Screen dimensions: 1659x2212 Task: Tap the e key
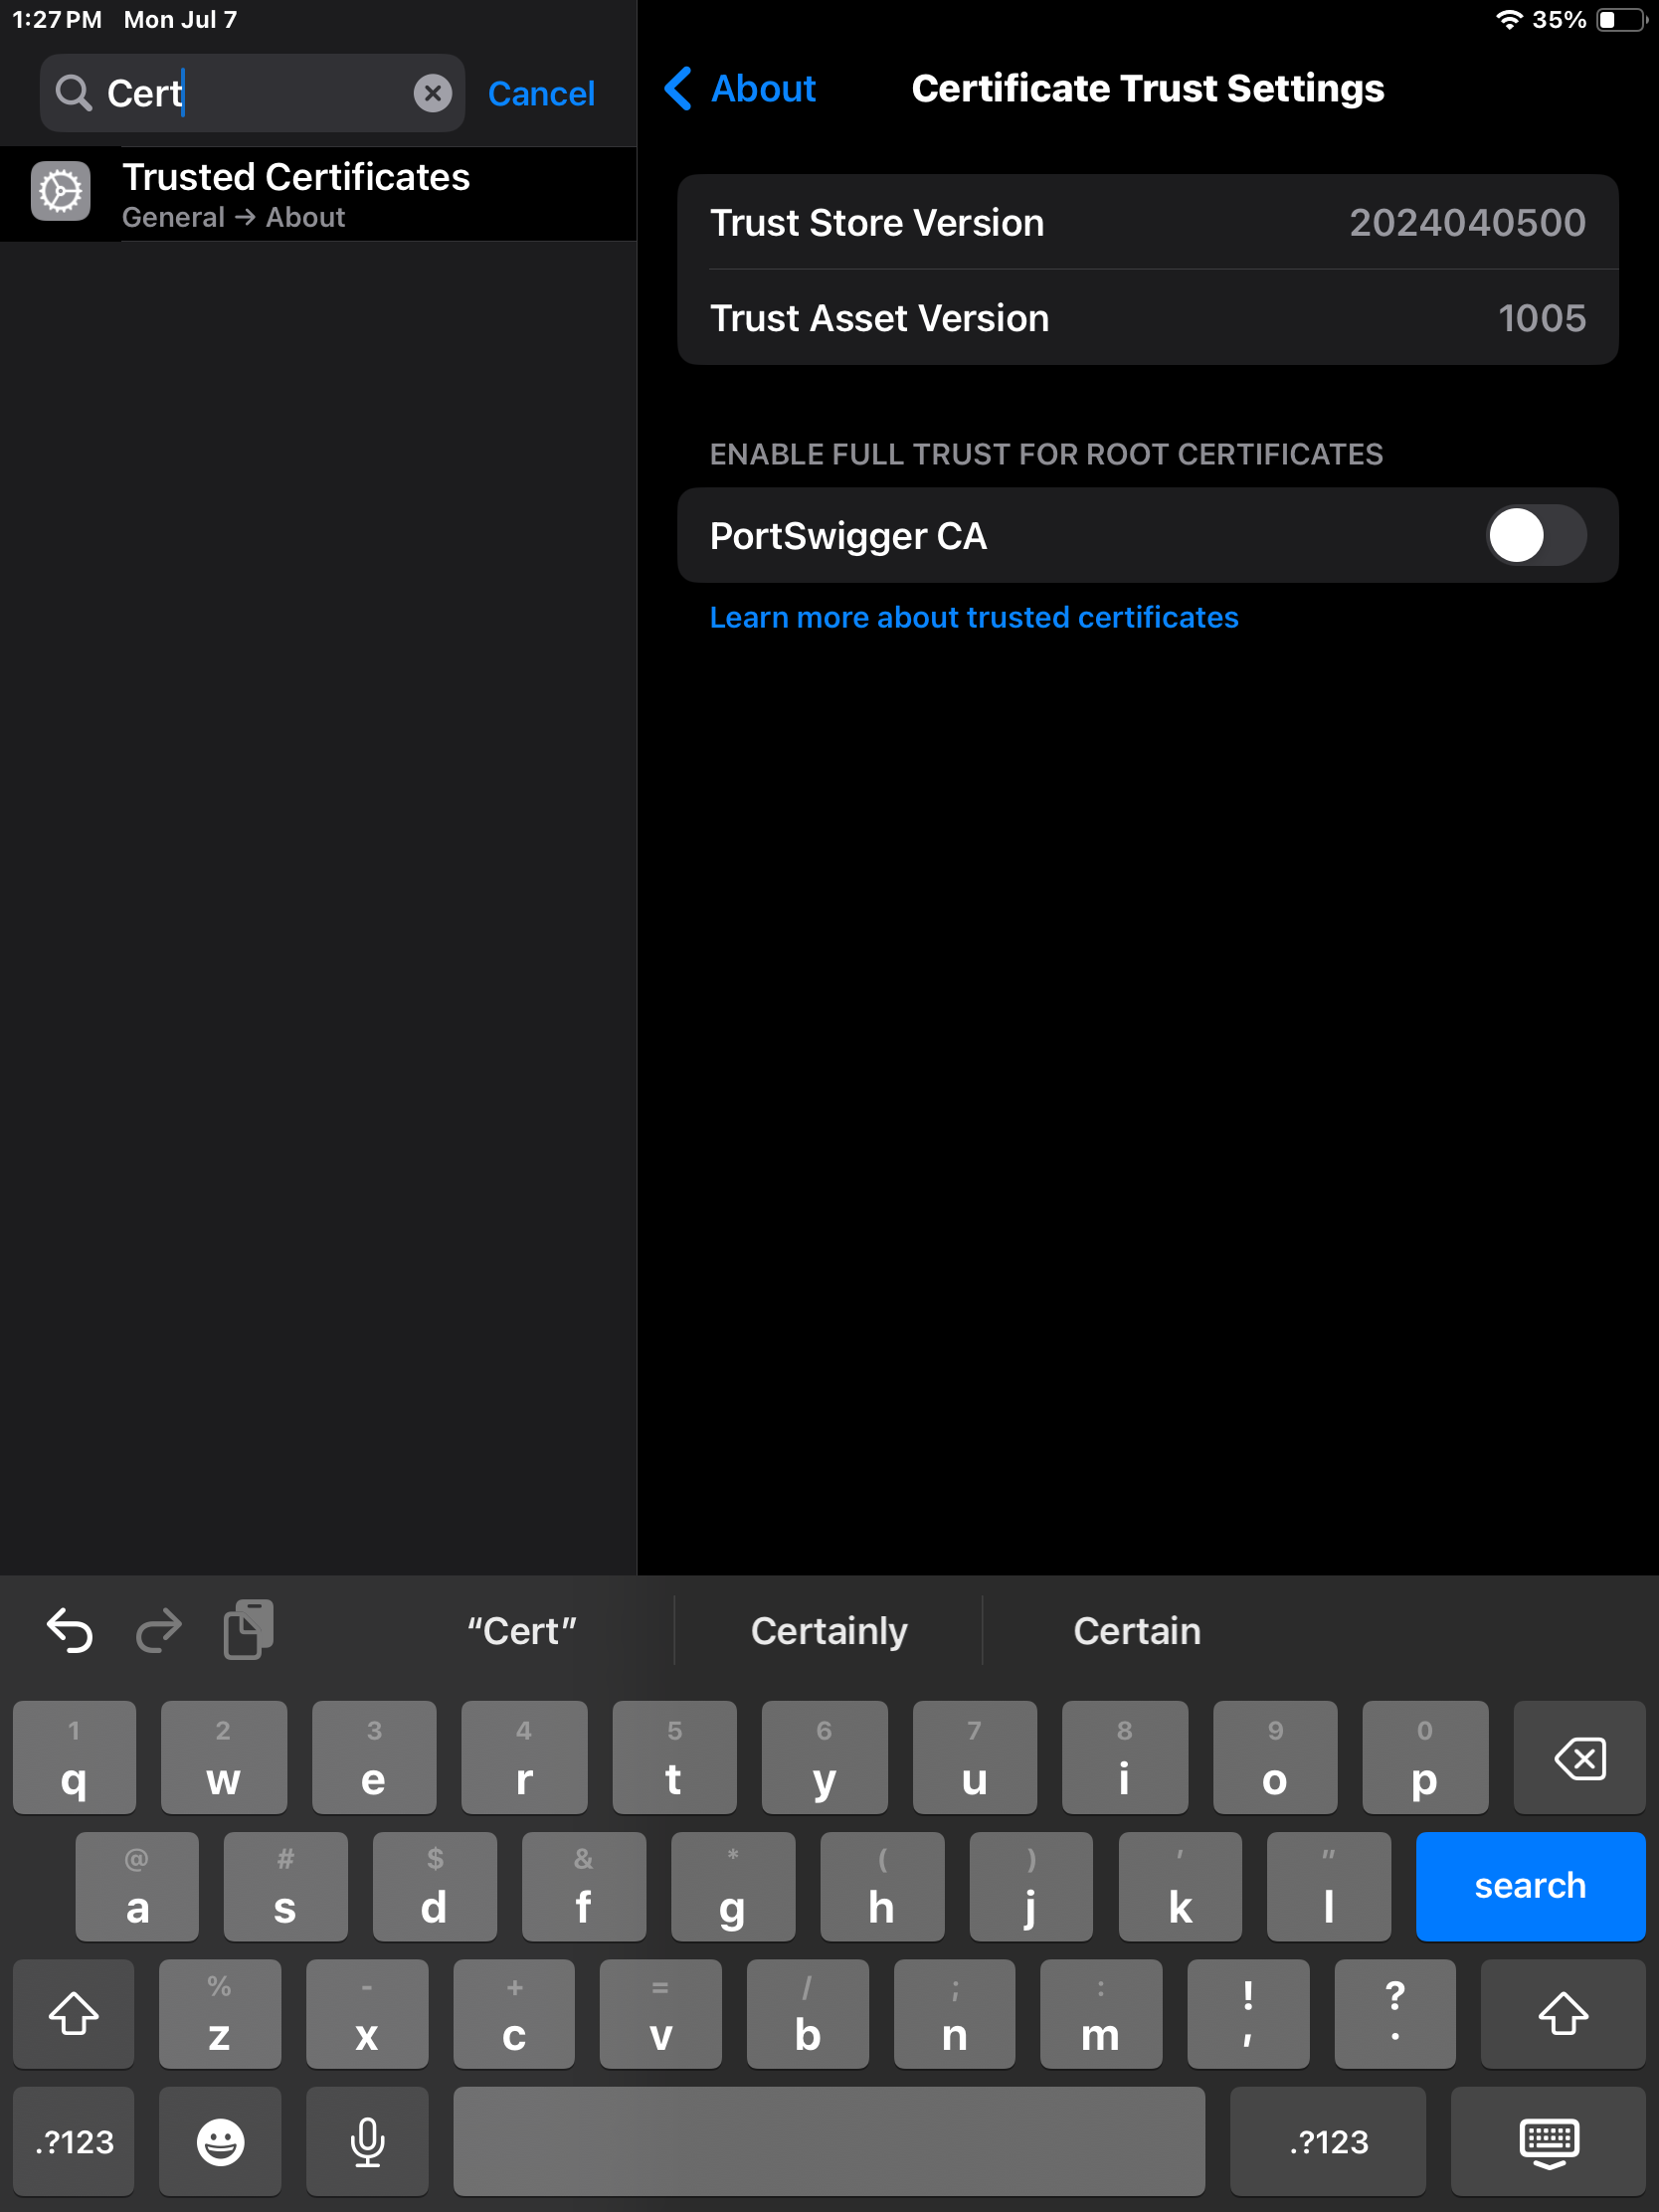374,1758
